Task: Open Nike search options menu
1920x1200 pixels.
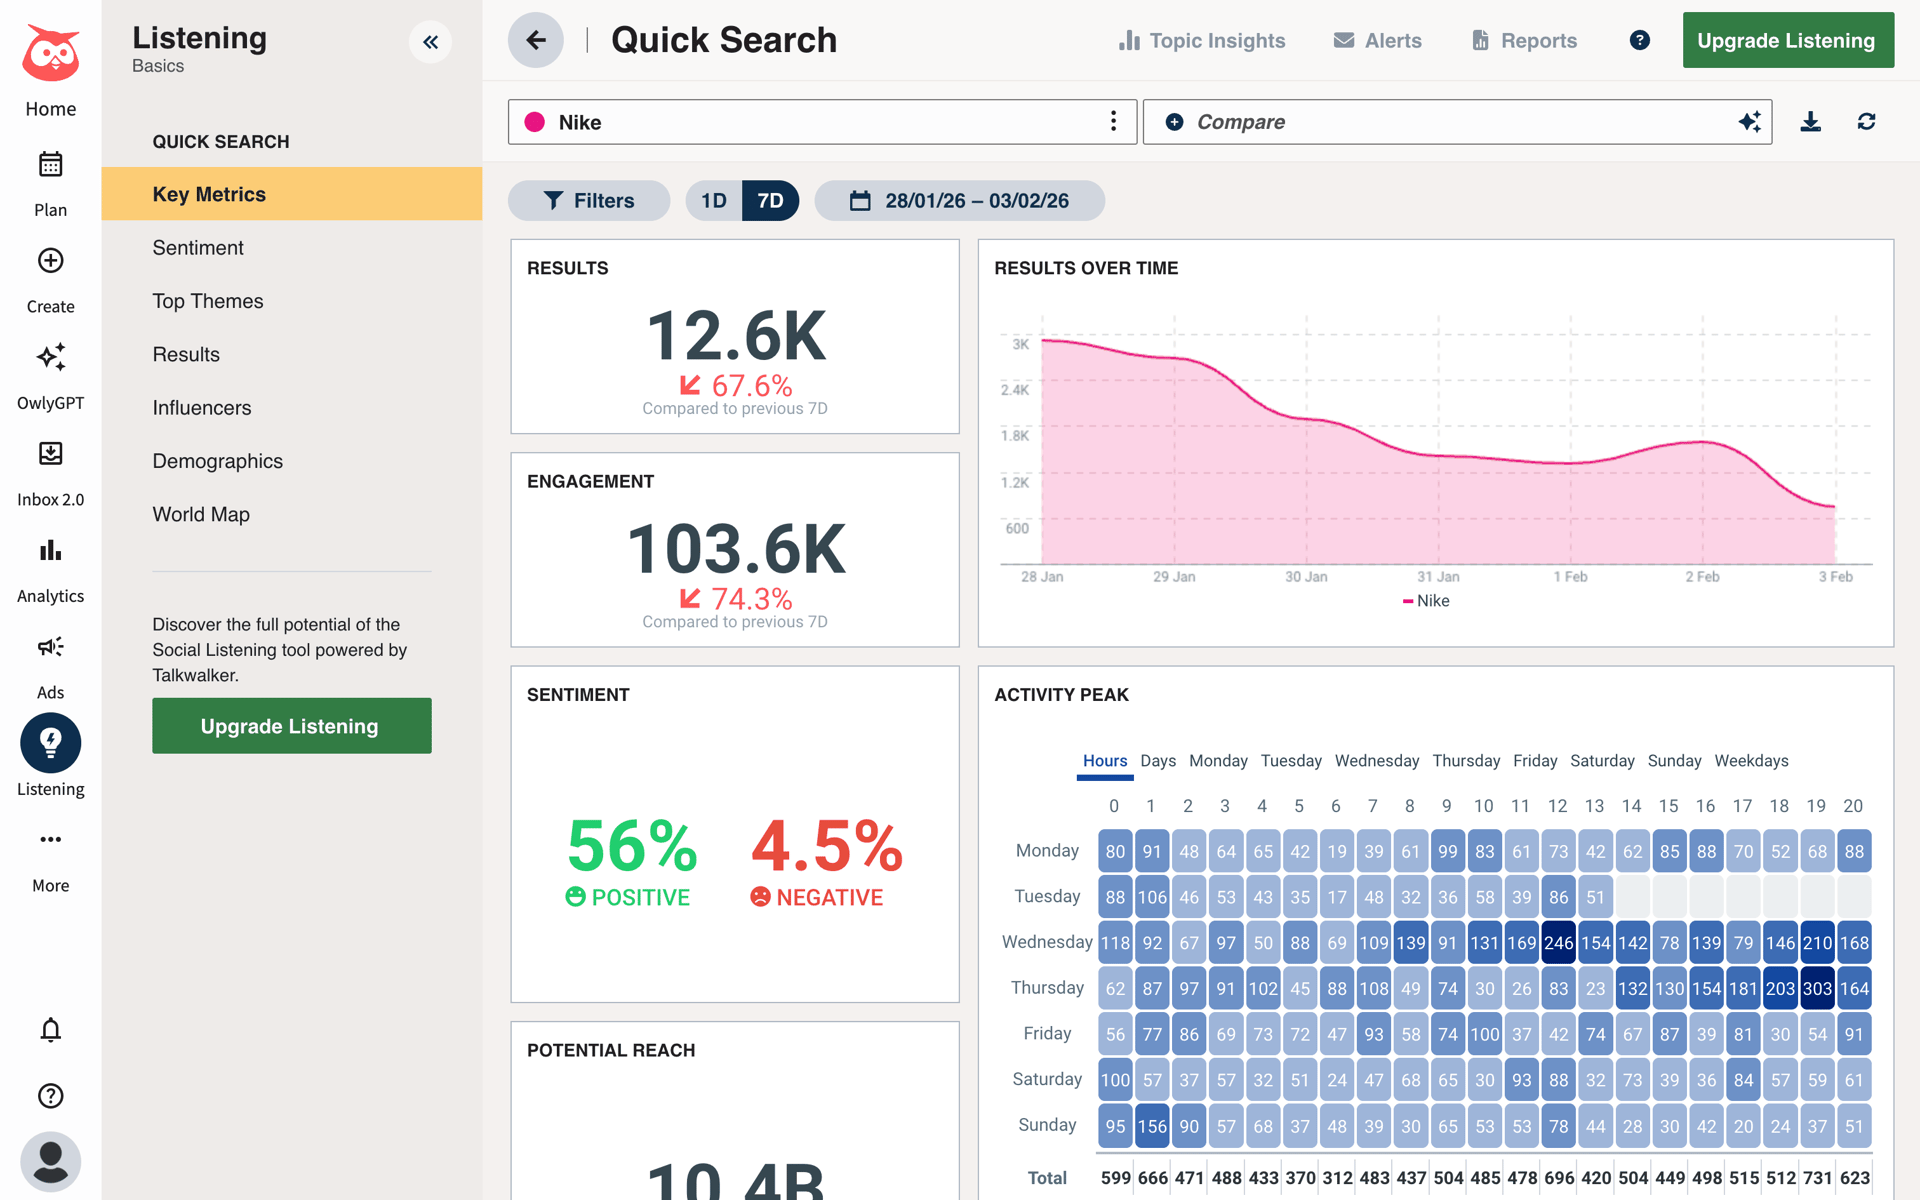Action: [x=1113, y=122]
